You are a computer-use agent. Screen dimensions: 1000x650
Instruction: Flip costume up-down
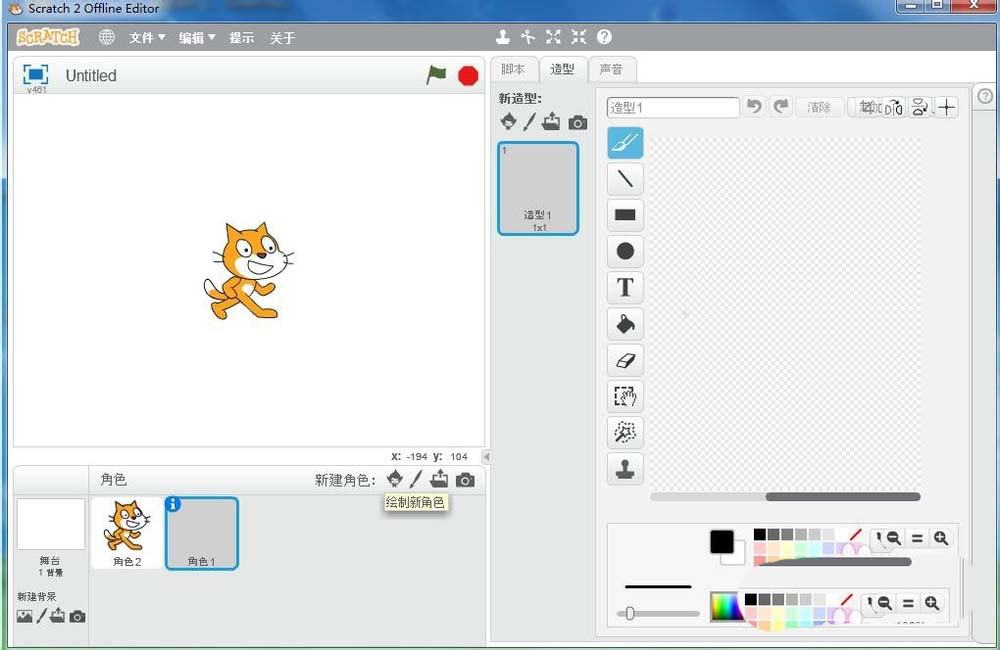pyautogui.click(x=920, y=107)
